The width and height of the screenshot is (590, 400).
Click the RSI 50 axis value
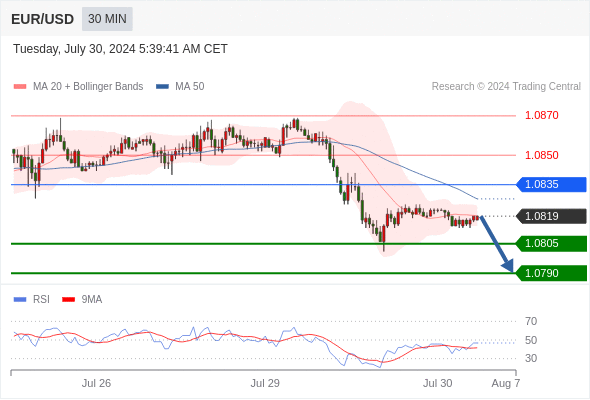tap(531, 340)
